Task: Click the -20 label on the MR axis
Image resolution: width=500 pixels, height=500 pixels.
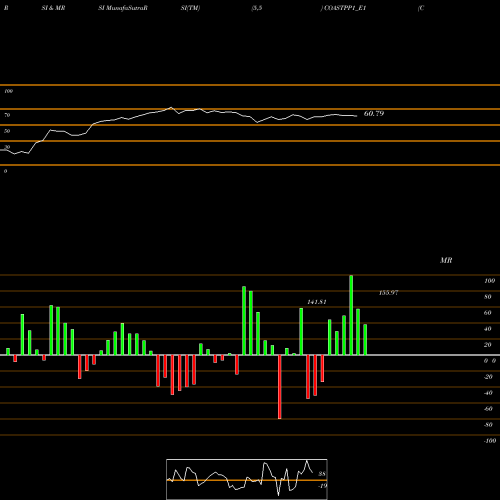Action: [488, 377]
